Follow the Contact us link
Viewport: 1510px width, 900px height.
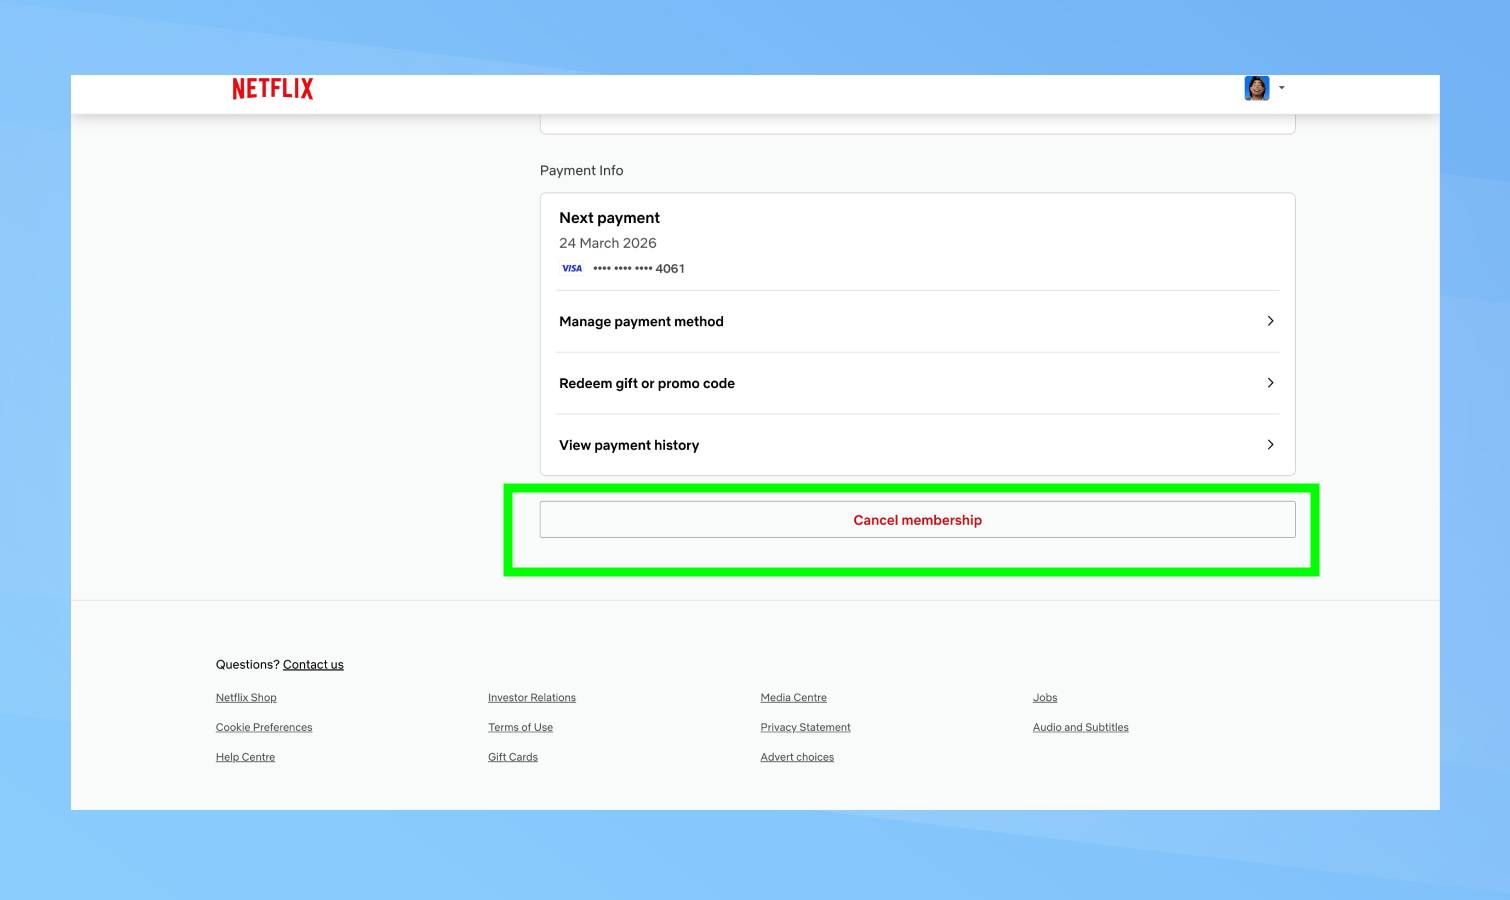coord(313,664)
